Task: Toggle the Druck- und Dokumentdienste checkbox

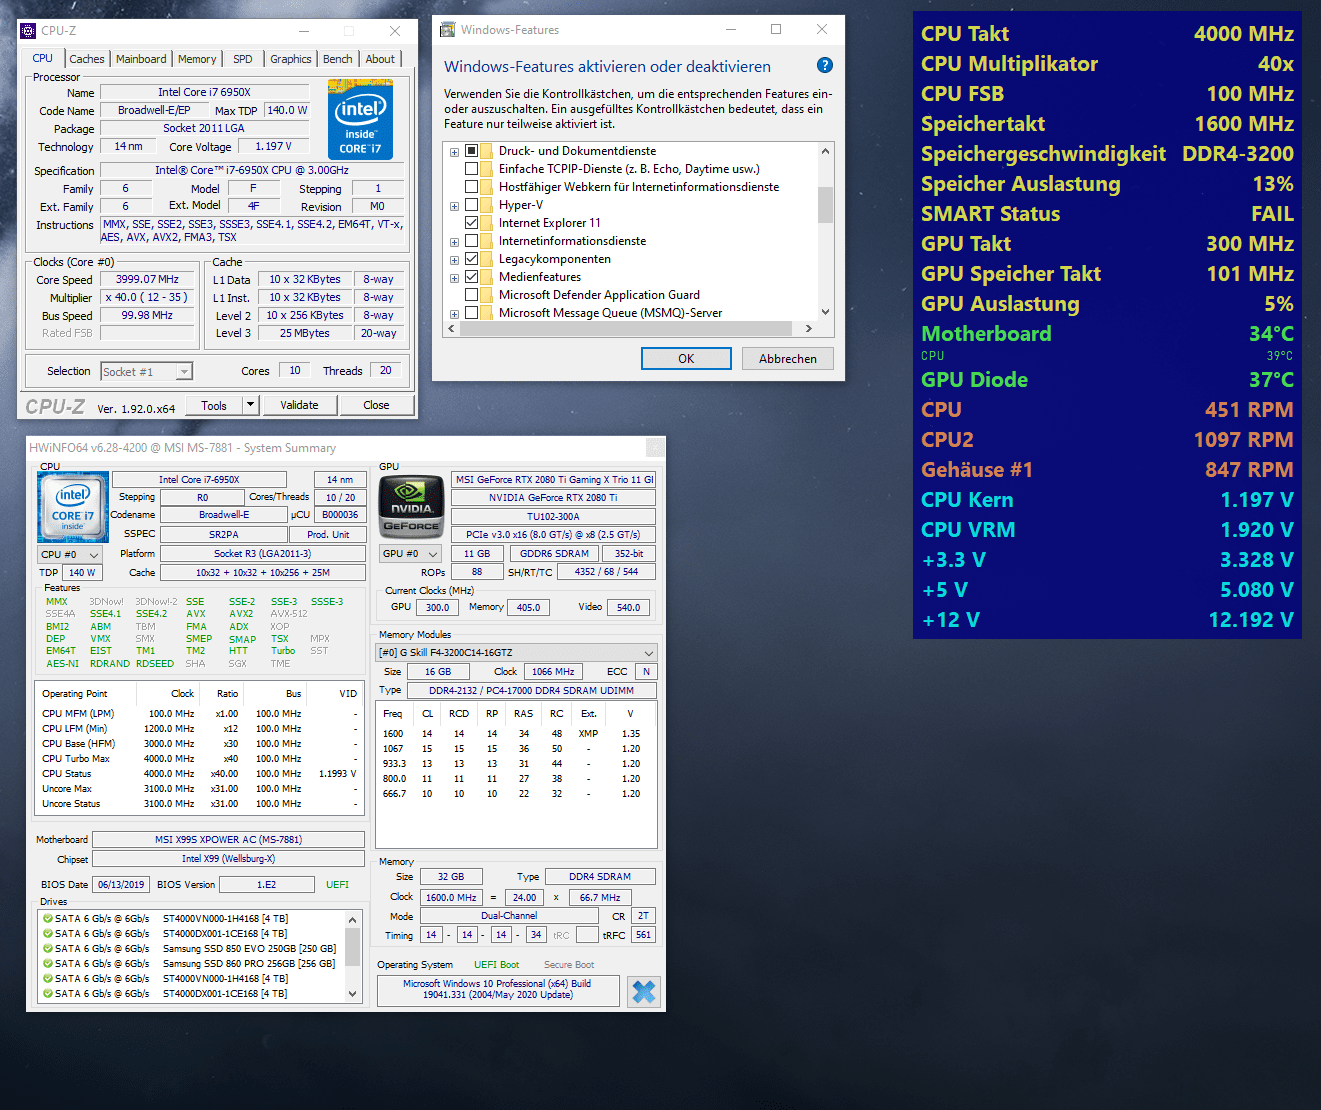Action: tap(471, 151)
